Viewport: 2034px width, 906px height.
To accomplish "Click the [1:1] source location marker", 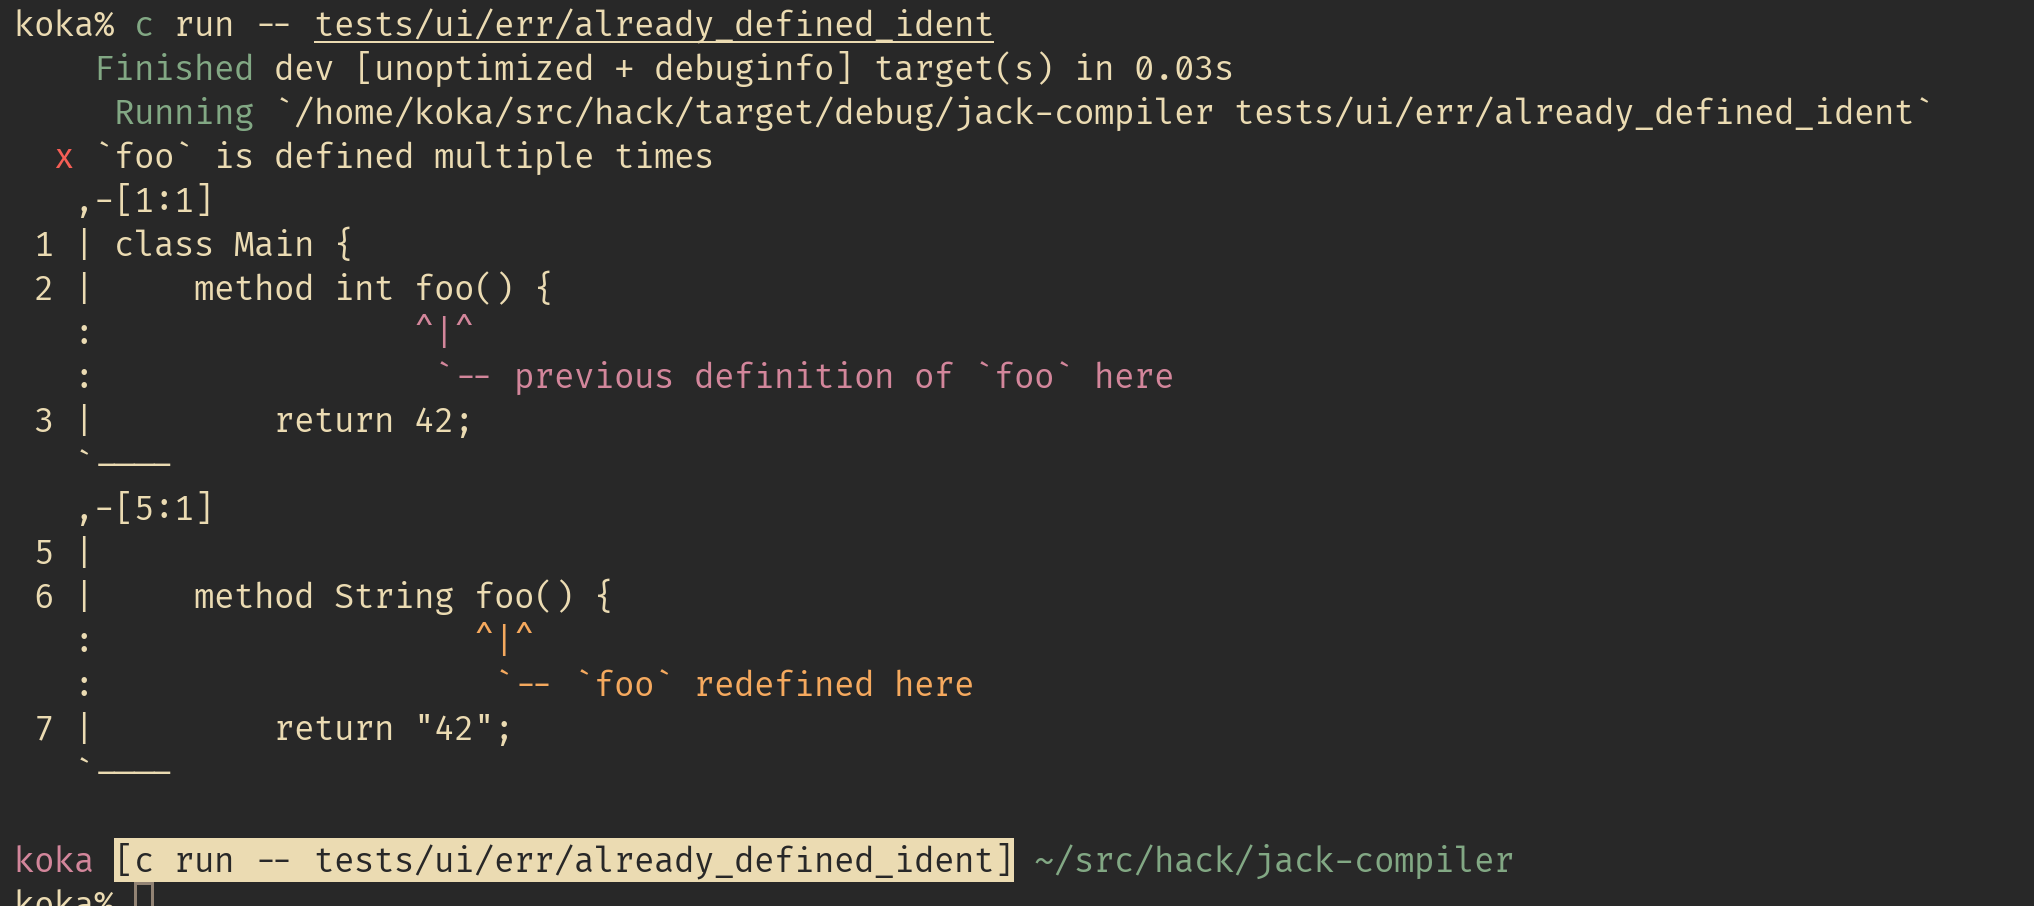I will (164, 200).
